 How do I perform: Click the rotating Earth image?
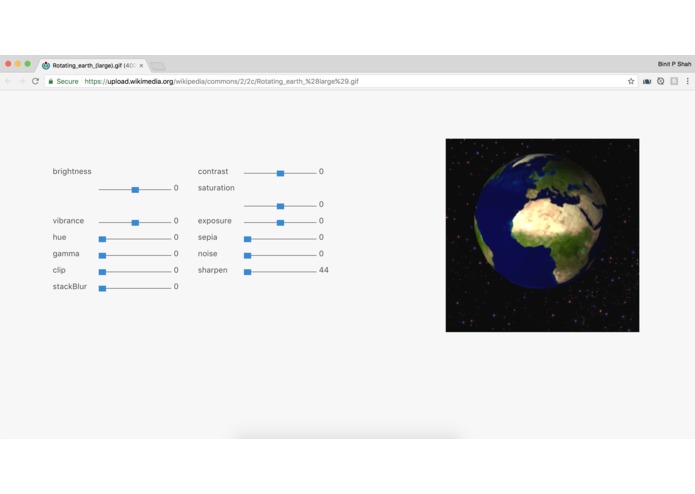coord(543,235)
